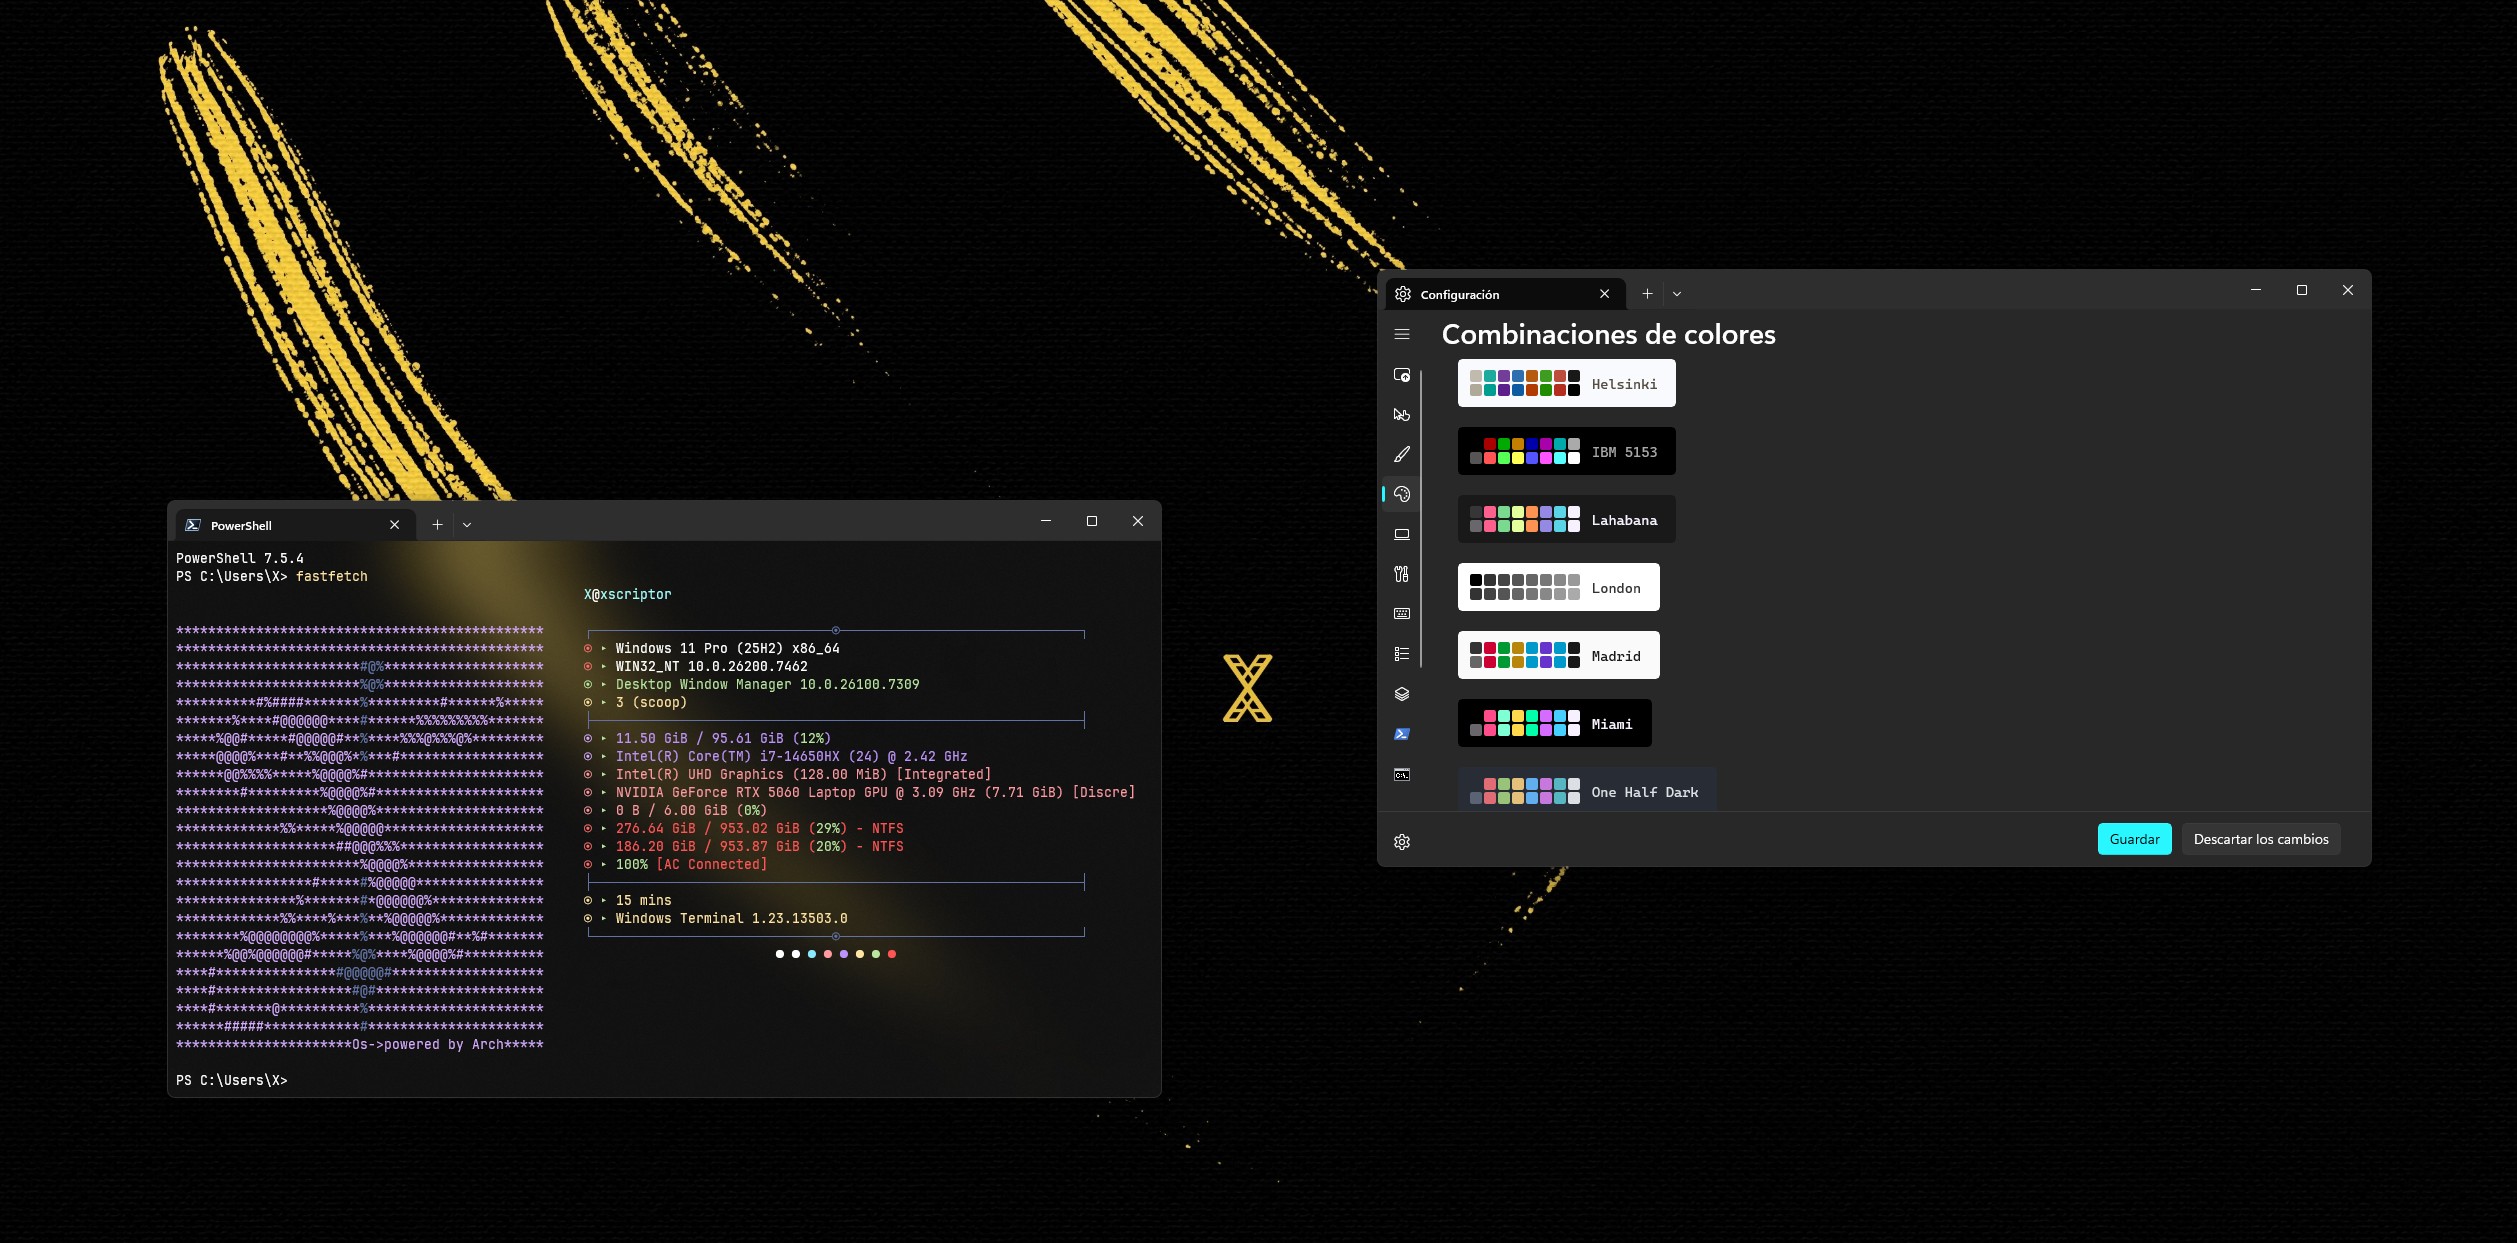Open PowerShell profile icon in sidebar
Viewport: 2517px width, 1243px height.
(x=1402, y=734)
